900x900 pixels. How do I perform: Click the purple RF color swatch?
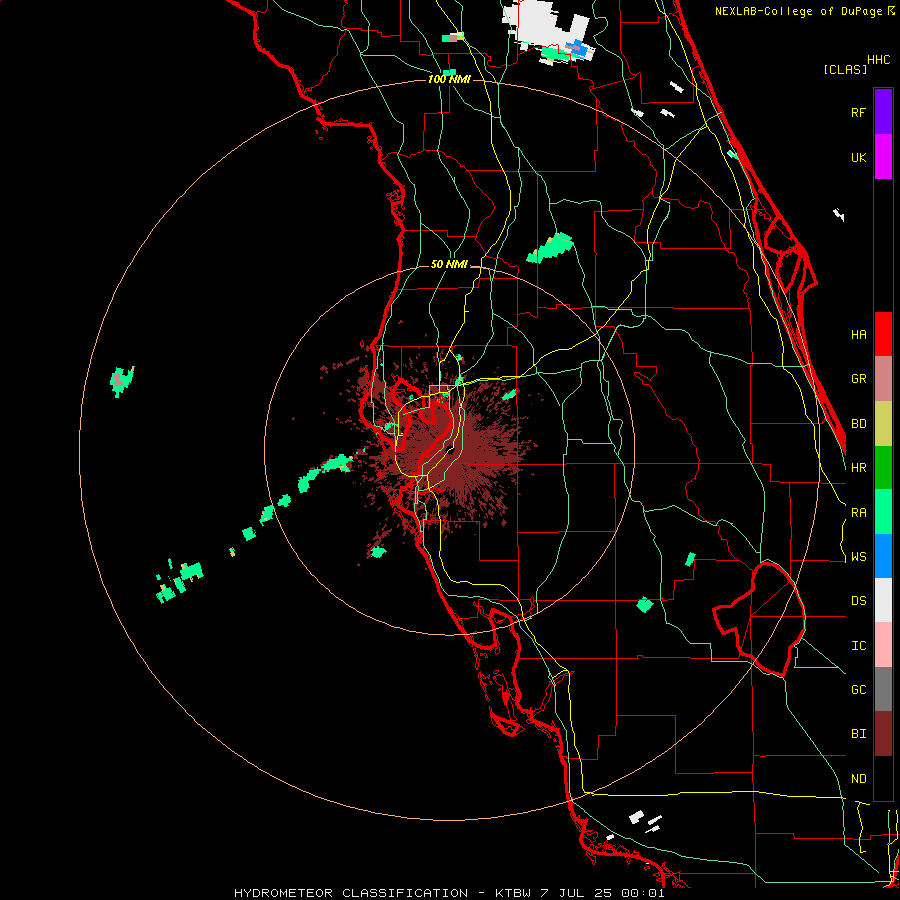pos(883,111)
